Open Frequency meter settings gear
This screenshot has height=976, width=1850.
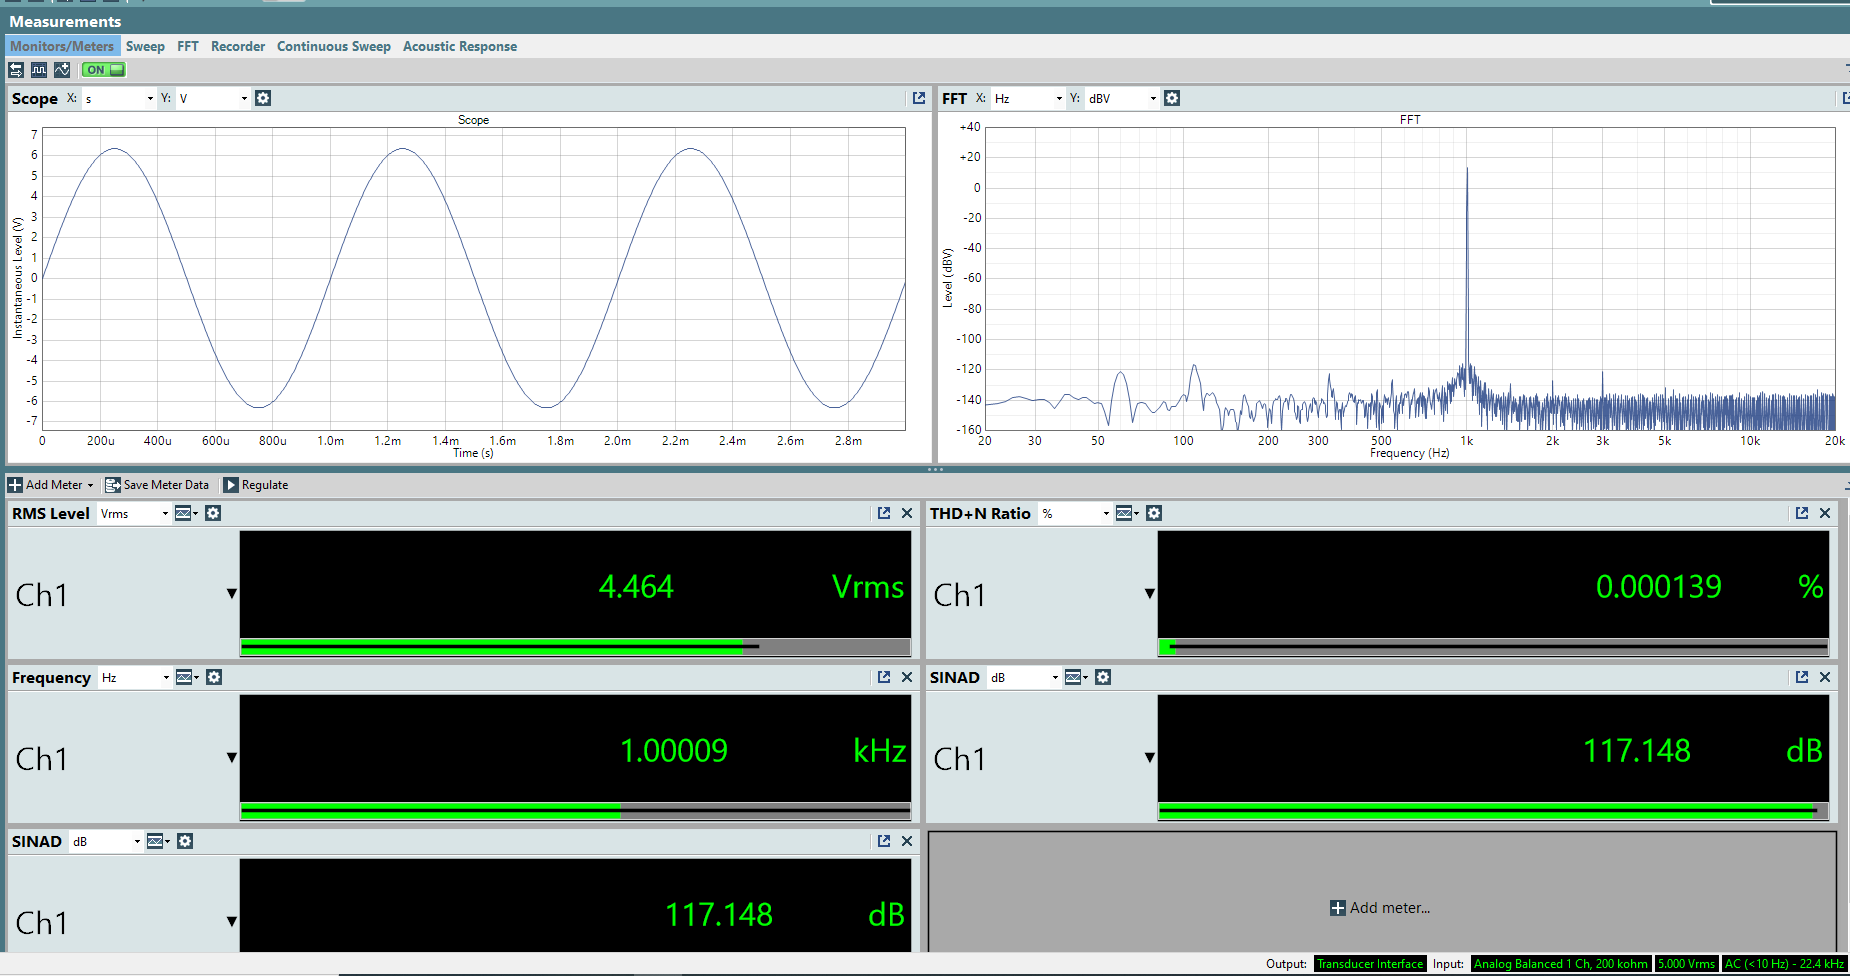[214, 677]
